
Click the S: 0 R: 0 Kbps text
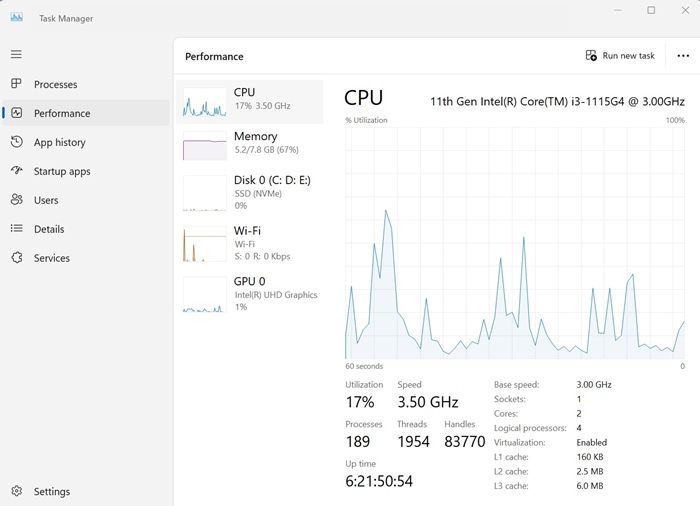point(262,256)
